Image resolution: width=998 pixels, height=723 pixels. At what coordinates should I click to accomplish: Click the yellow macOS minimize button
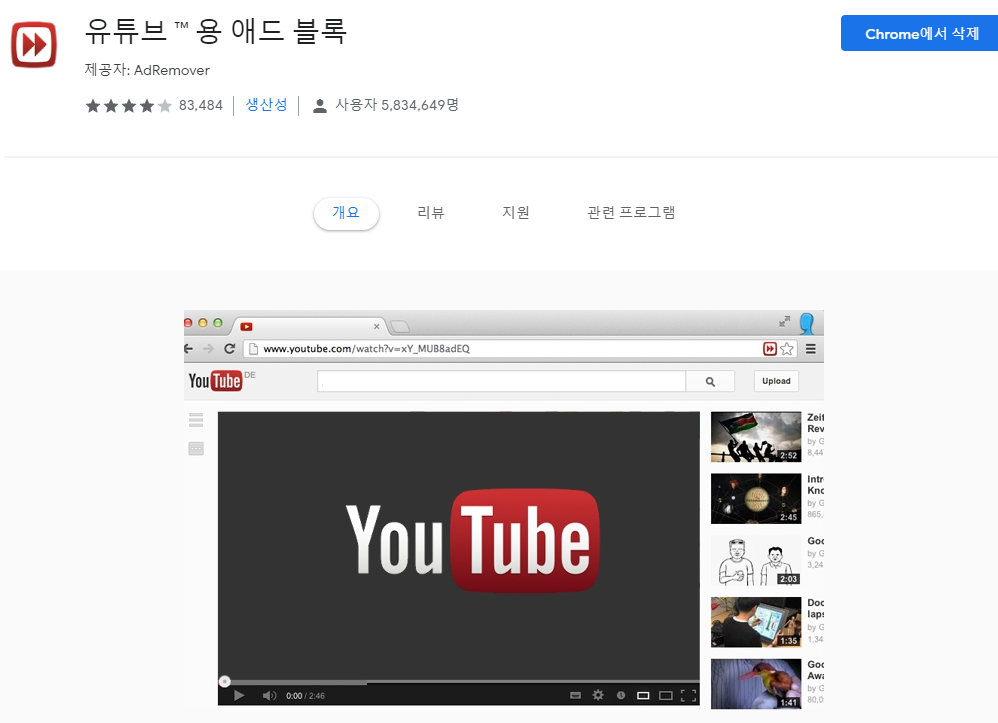(x=203, y=323)
